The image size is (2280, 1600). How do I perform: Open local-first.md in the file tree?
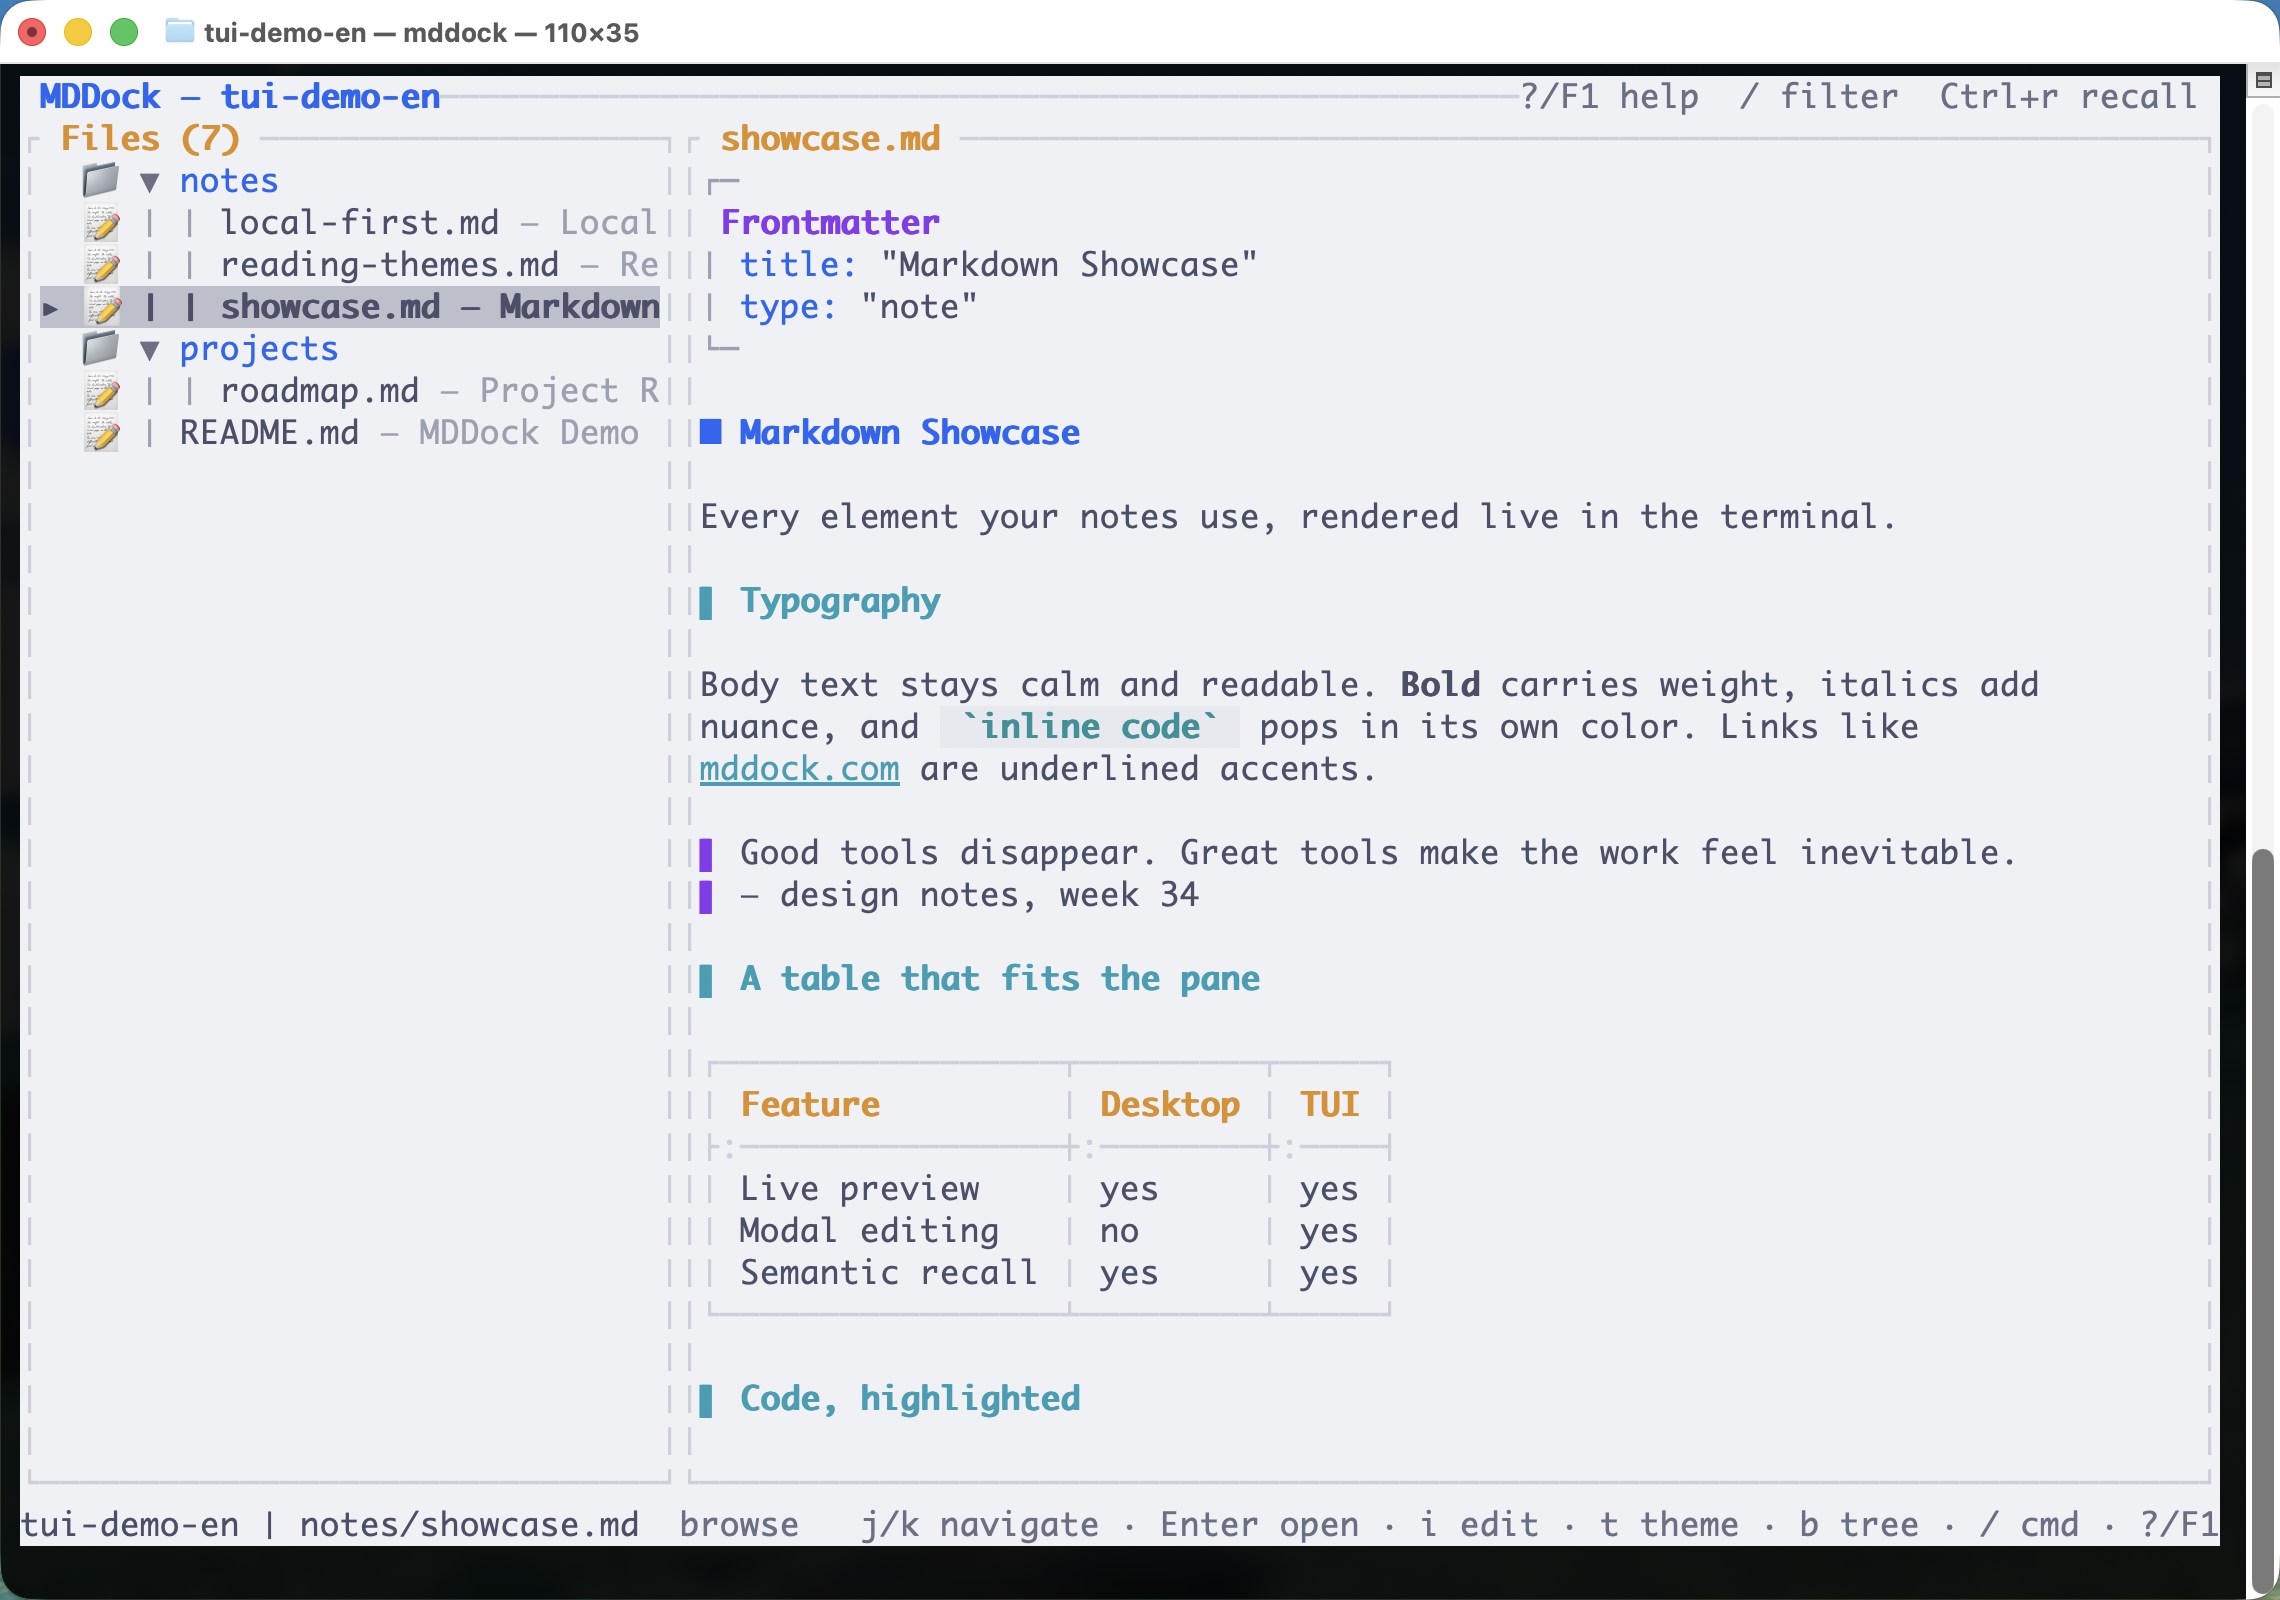(x=360, y=223)
